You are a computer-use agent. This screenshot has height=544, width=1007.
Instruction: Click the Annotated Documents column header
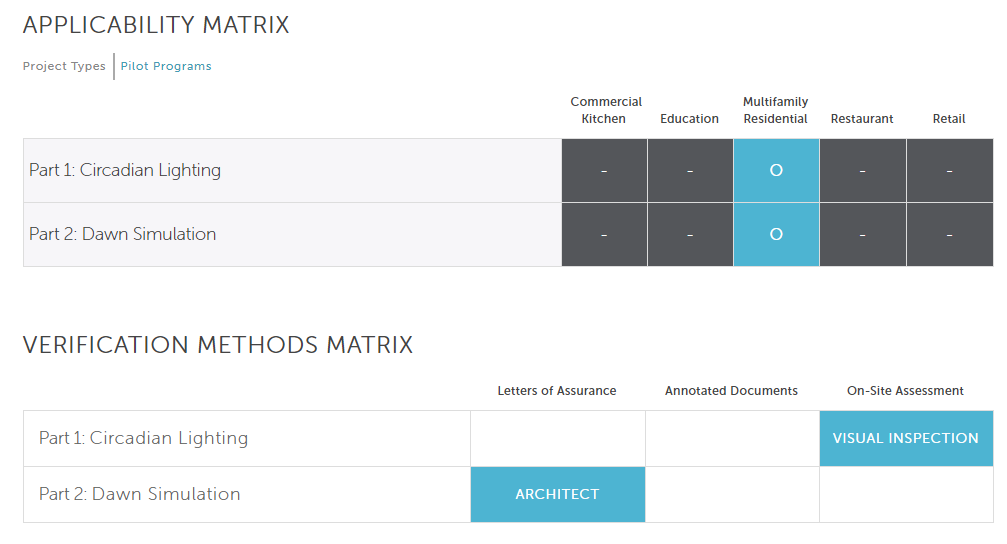pyautogui.click(x=731, y=391)
